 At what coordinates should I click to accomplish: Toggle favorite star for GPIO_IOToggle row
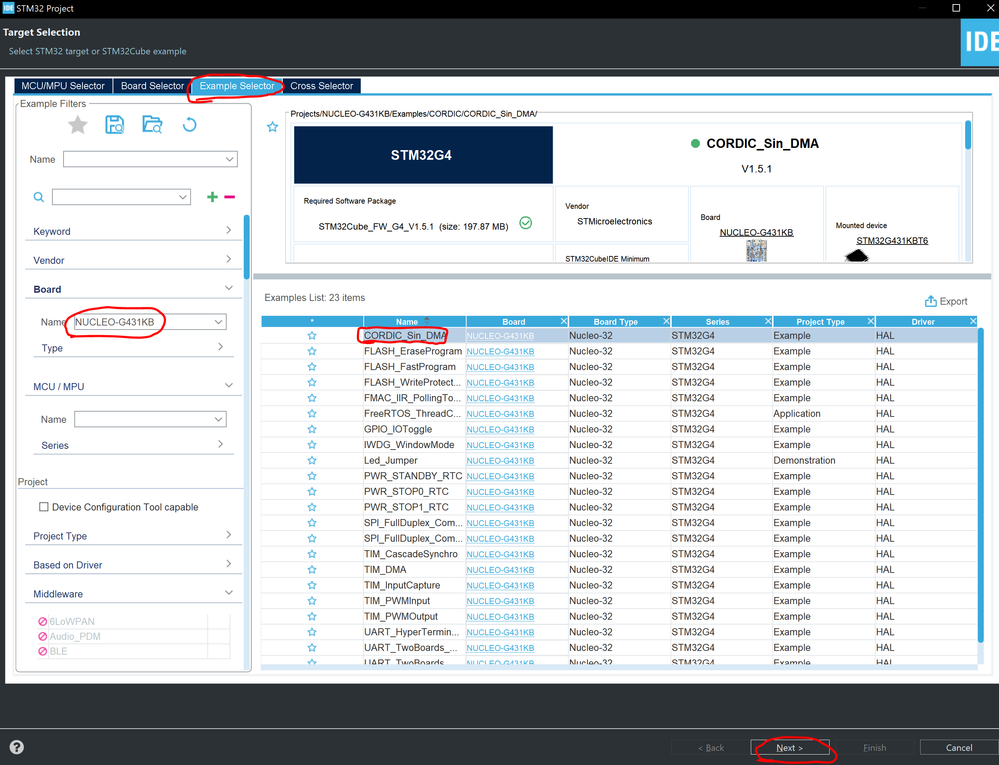click(312, 429)
